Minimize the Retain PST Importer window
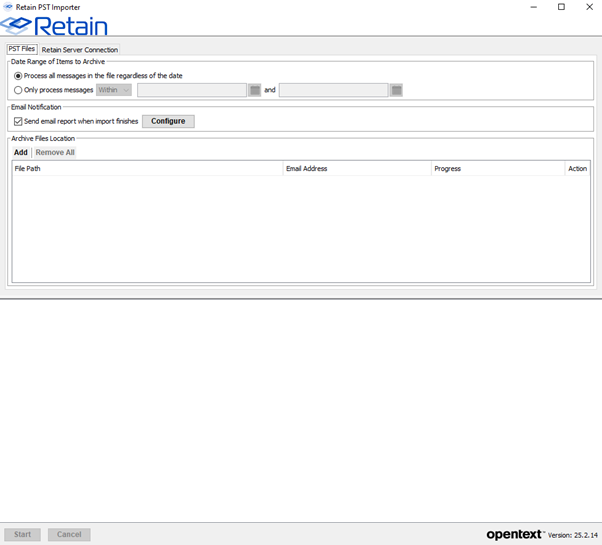 [x=534, y=7]
